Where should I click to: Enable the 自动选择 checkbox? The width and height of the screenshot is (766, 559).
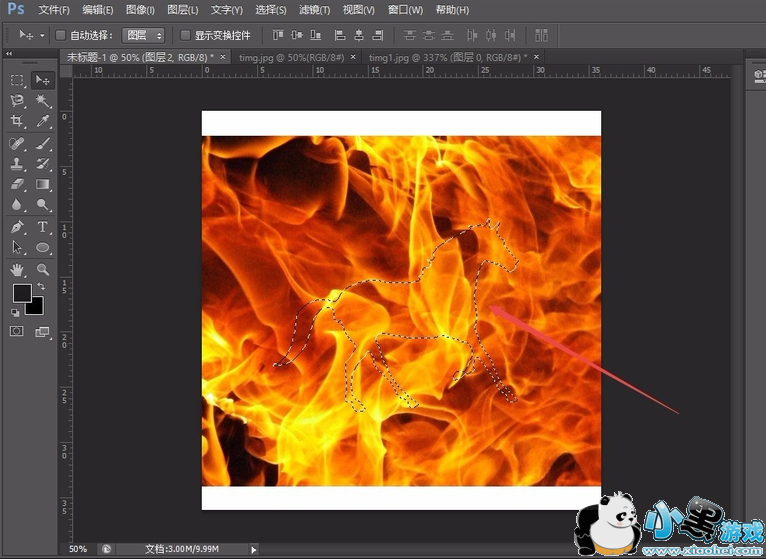tap(61, 35)
